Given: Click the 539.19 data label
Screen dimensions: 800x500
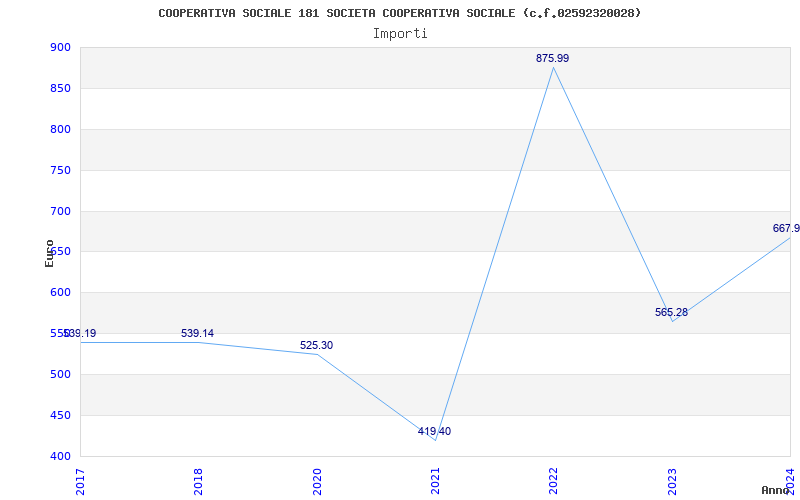Looking at the screenshot, I should (x=80, y=334).
